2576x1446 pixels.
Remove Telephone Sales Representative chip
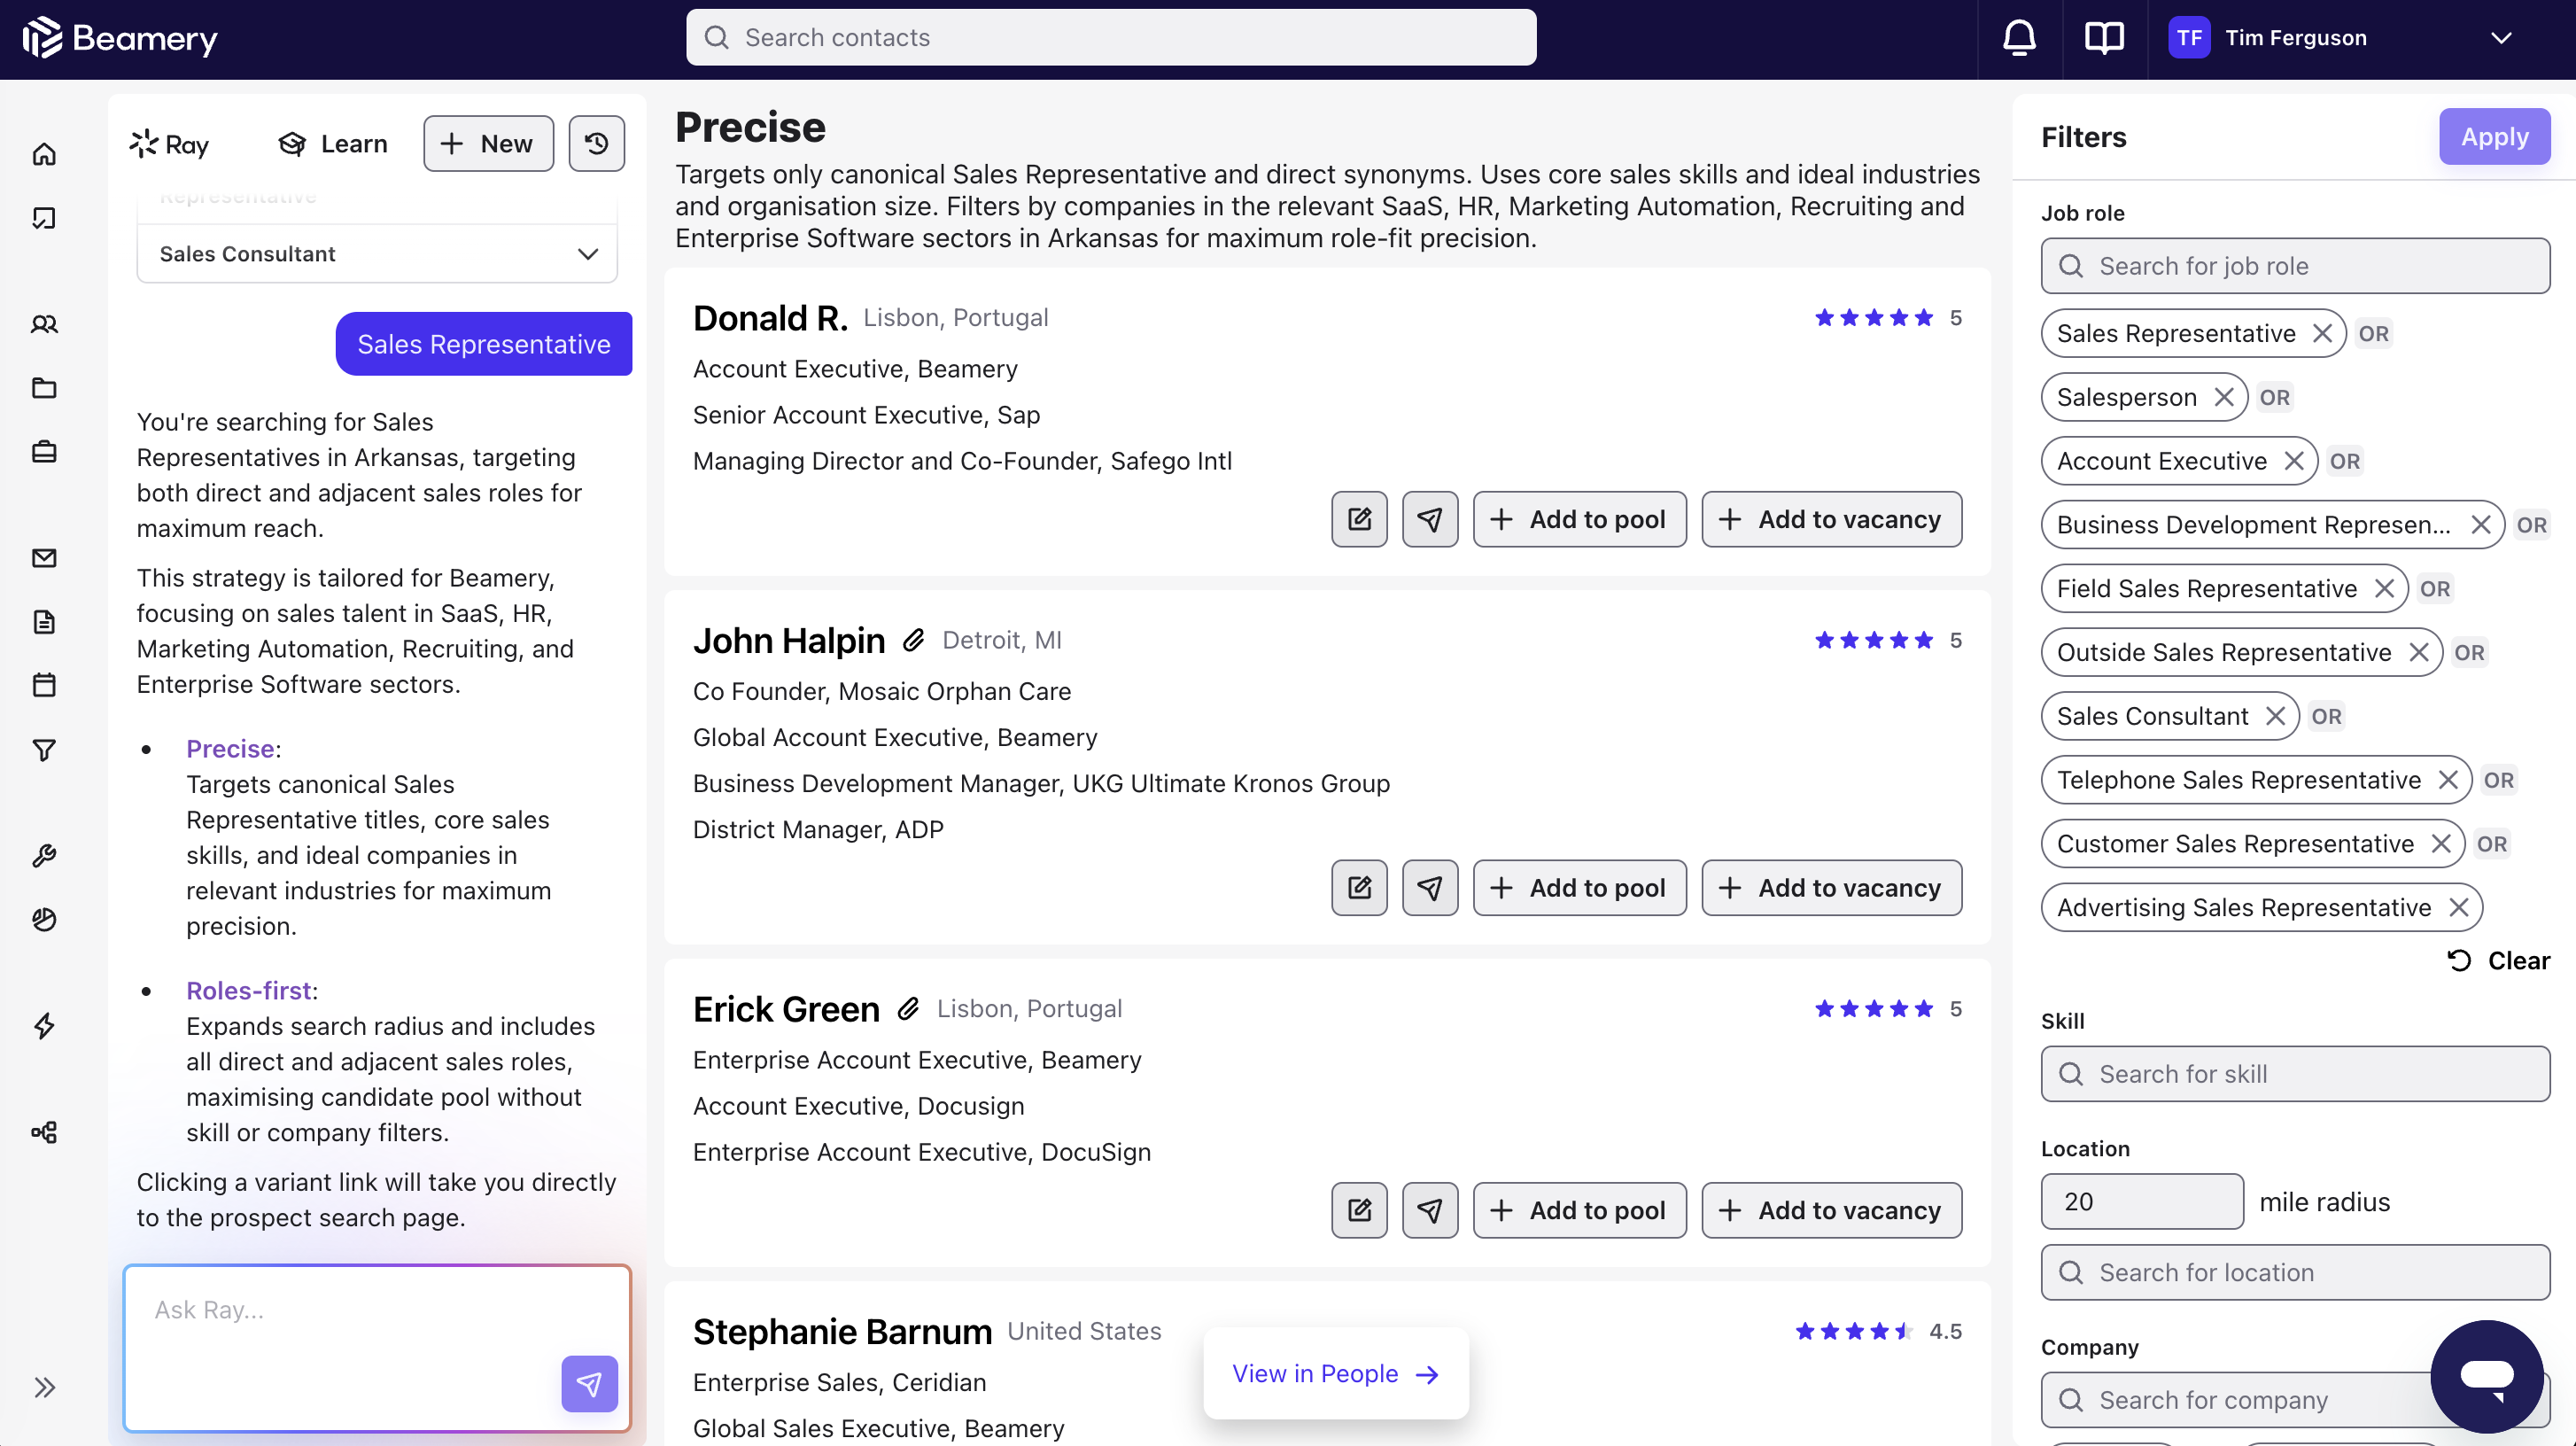pyautogui.click(x=2448, y=780)
